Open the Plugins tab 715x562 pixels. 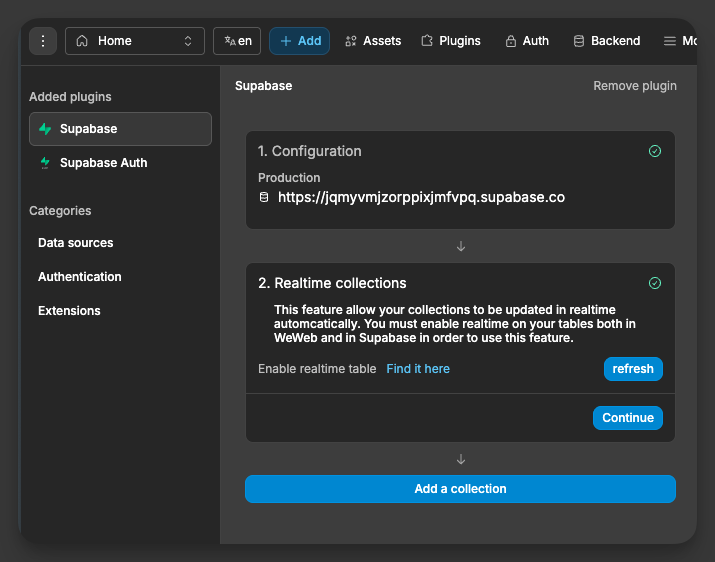(x=451, y=41)
